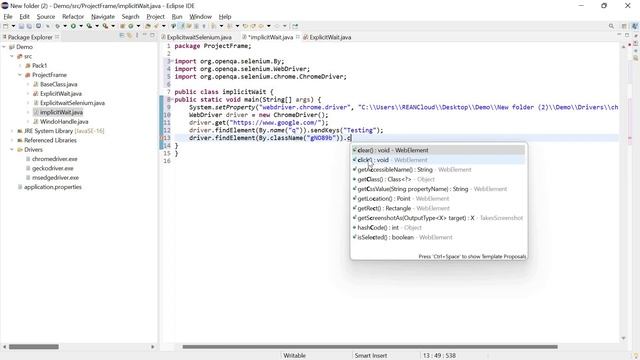Click Smart Insert in status bar
This screenshot has height=360, width=640.
click(371, 356)
